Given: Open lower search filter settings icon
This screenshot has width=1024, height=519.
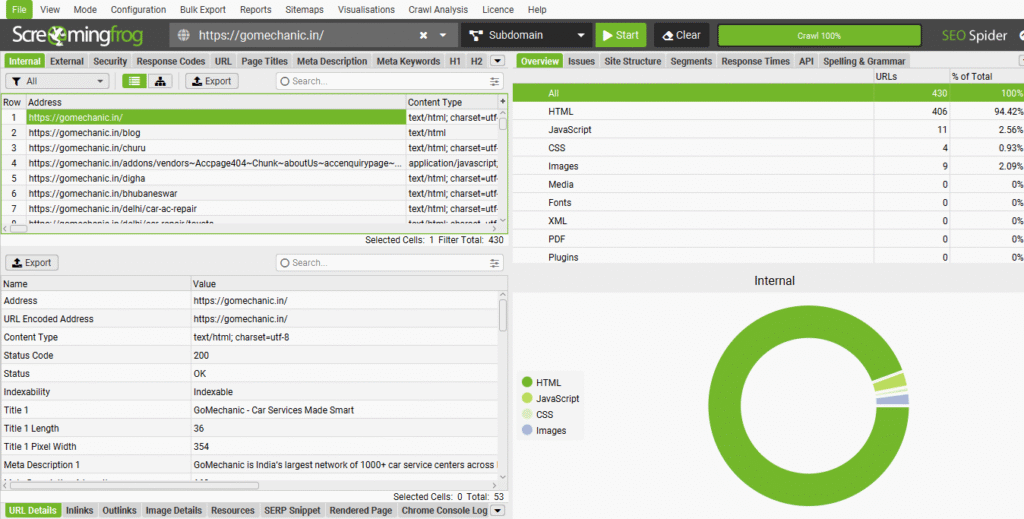Looking at the screenshot, I should [494, 262].
